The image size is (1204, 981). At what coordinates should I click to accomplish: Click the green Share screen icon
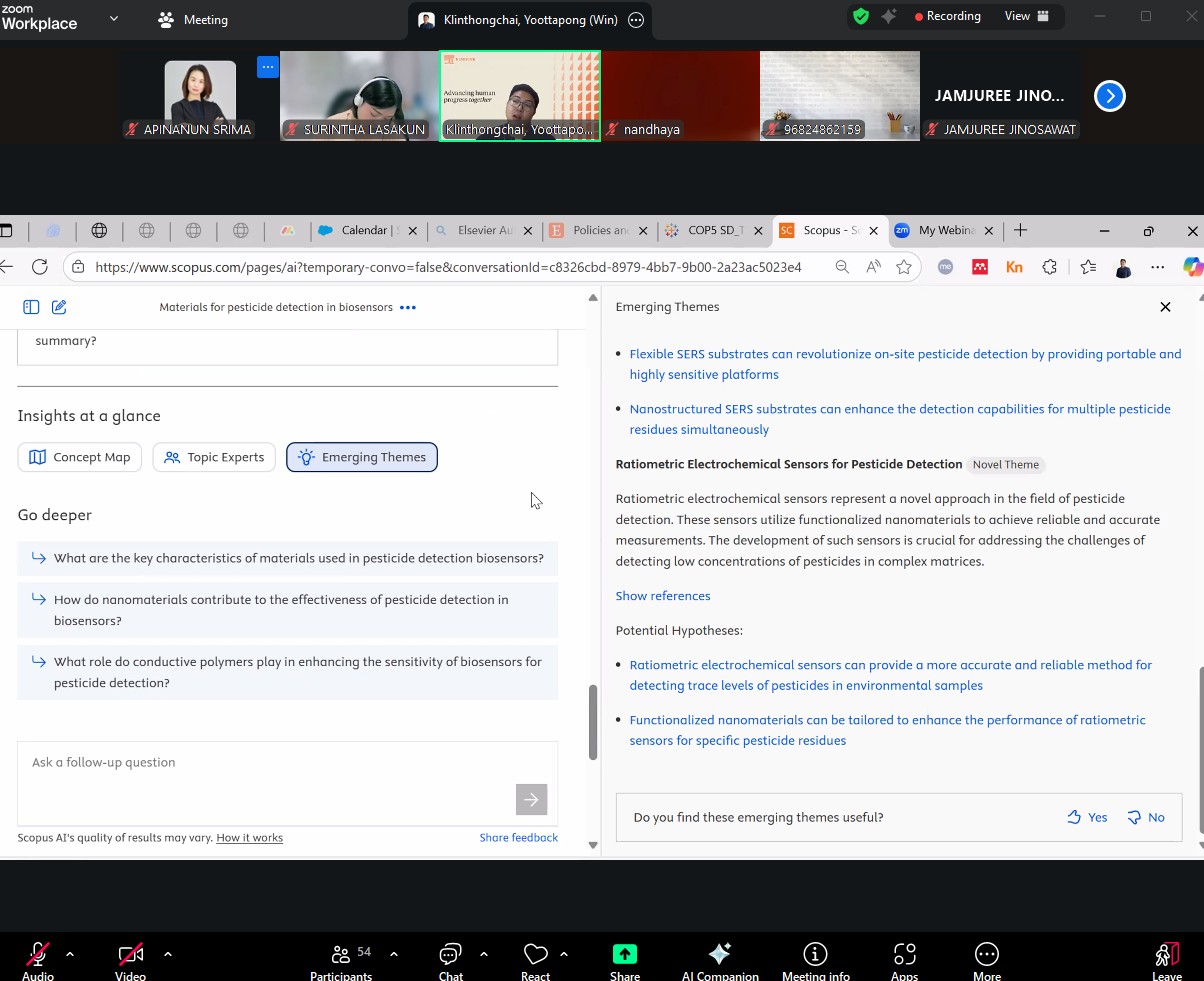pyautogui.click(x=624, y=955)
